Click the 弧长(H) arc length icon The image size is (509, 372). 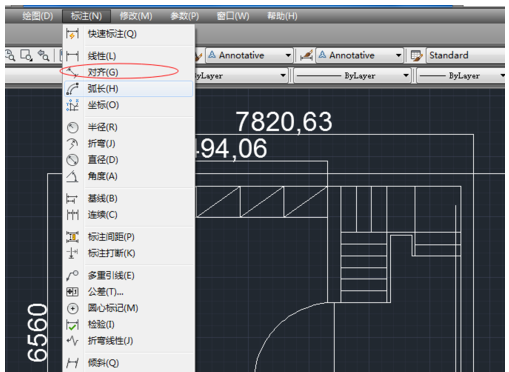click(x=72, y=89)
